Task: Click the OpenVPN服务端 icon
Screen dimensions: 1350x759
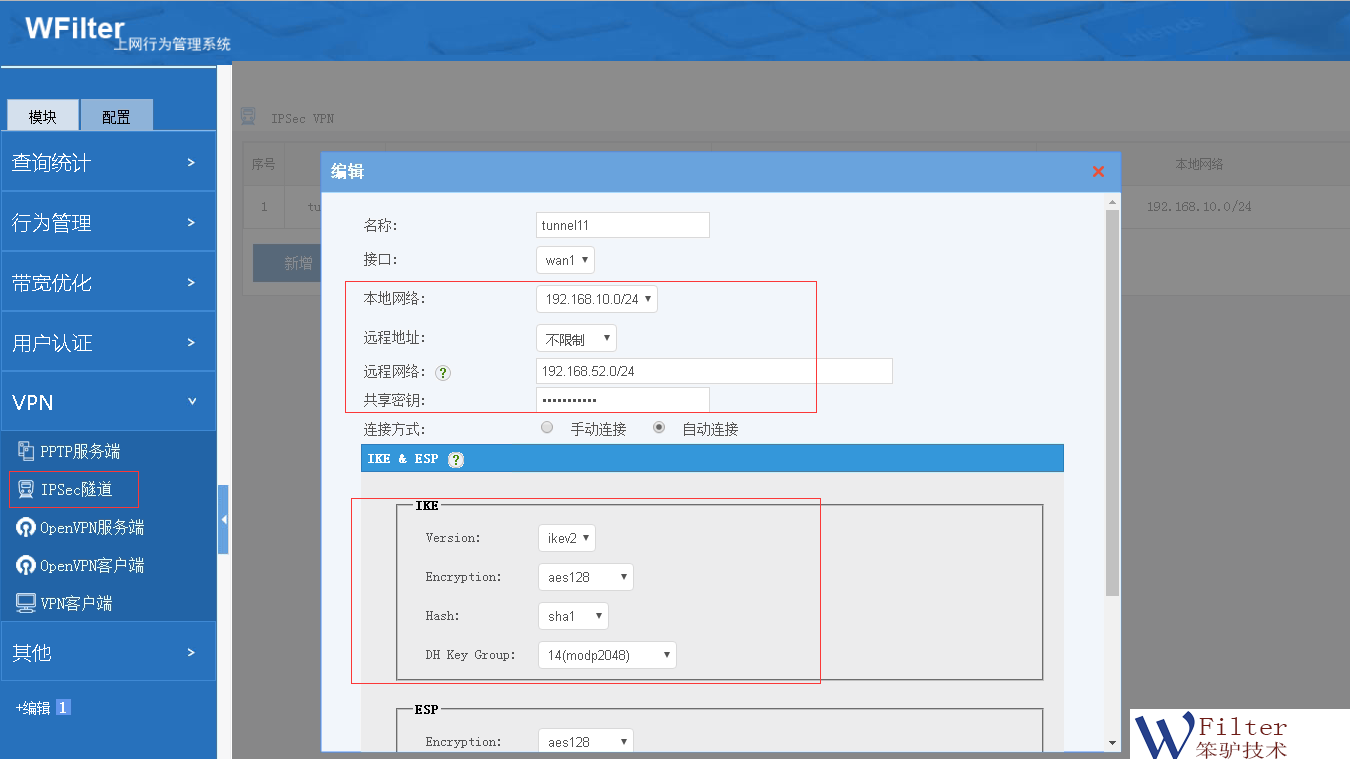Action: (x=26, y=527)
